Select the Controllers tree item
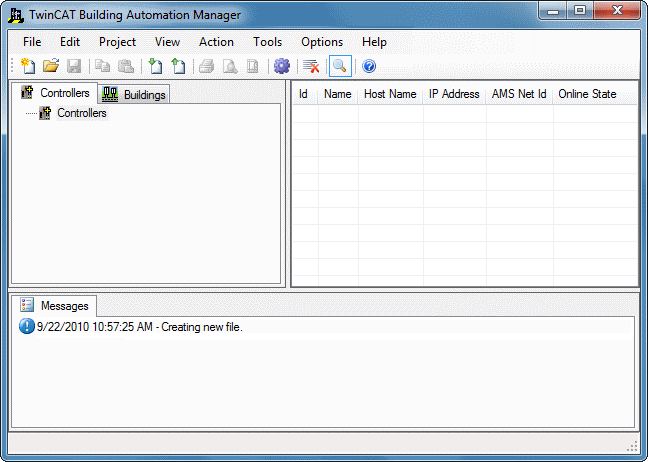 pos(82,113)
